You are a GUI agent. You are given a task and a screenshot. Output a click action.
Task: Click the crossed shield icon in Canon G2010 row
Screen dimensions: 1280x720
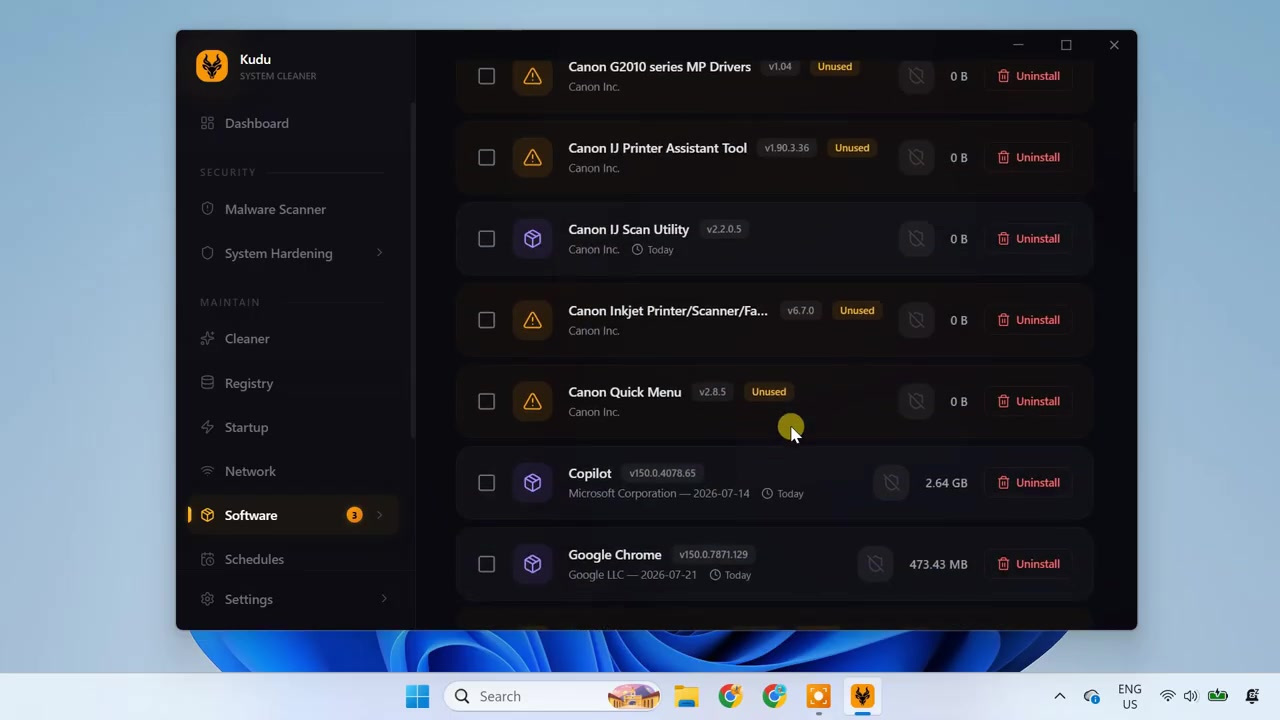(916, 76)
